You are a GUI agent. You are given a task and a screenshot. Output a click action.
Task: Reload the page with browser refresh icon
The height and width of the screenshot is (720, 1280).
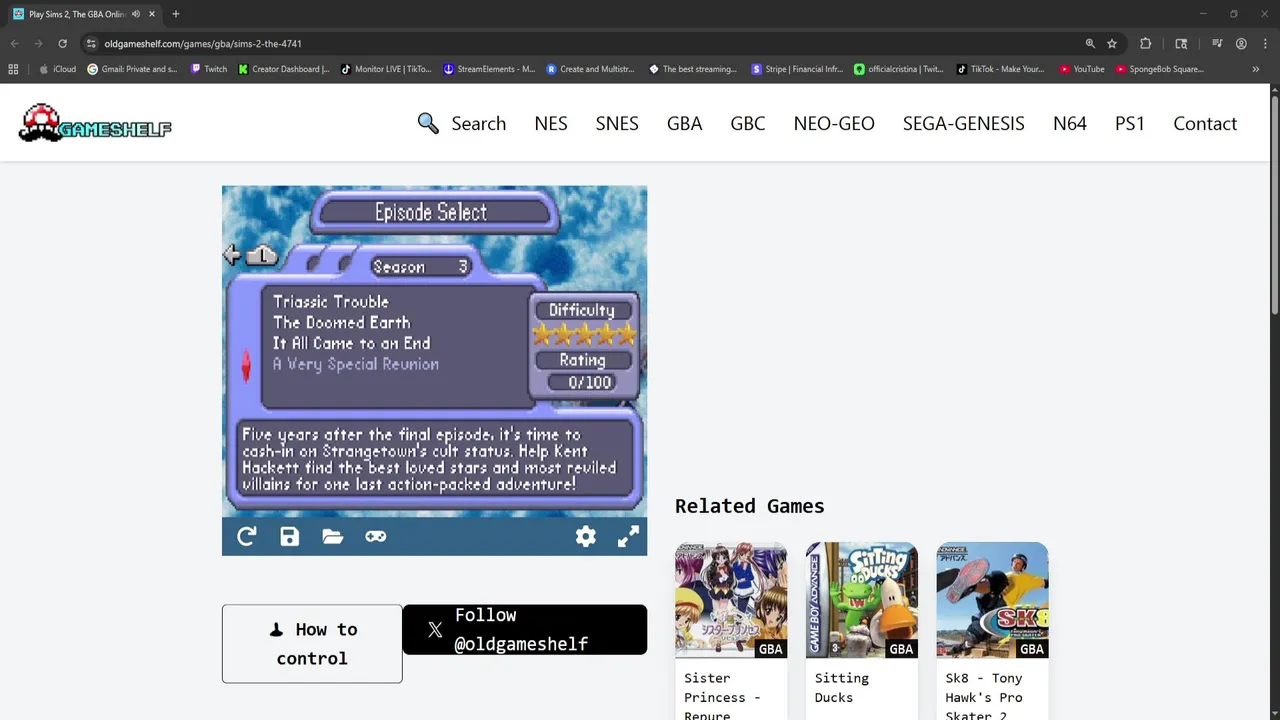coord(62,44)
